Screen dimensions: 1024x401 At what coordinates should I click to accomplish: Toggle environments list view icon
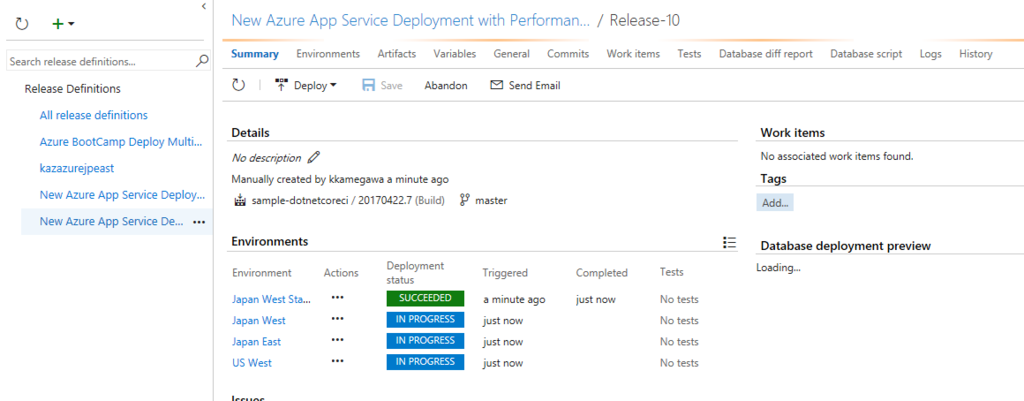(x=729, y=242)
